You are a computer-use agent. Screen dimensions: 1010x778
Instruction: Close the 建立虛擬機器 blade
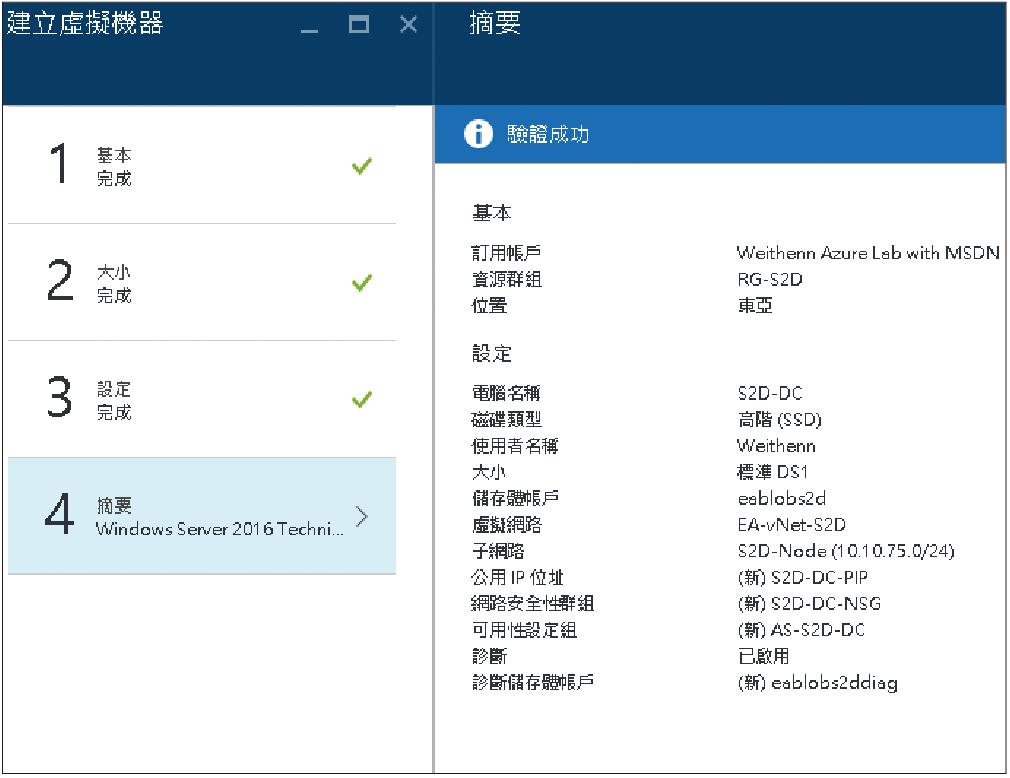point(408,24)
